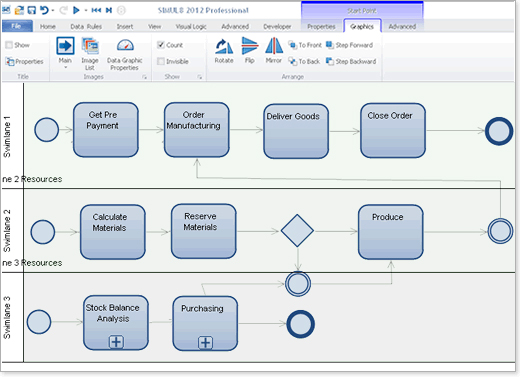Image resolution: width=520 pixels, height=378 pixels.
Task: Select Swimlane 3 start point circle
Action: pos(39,322)
